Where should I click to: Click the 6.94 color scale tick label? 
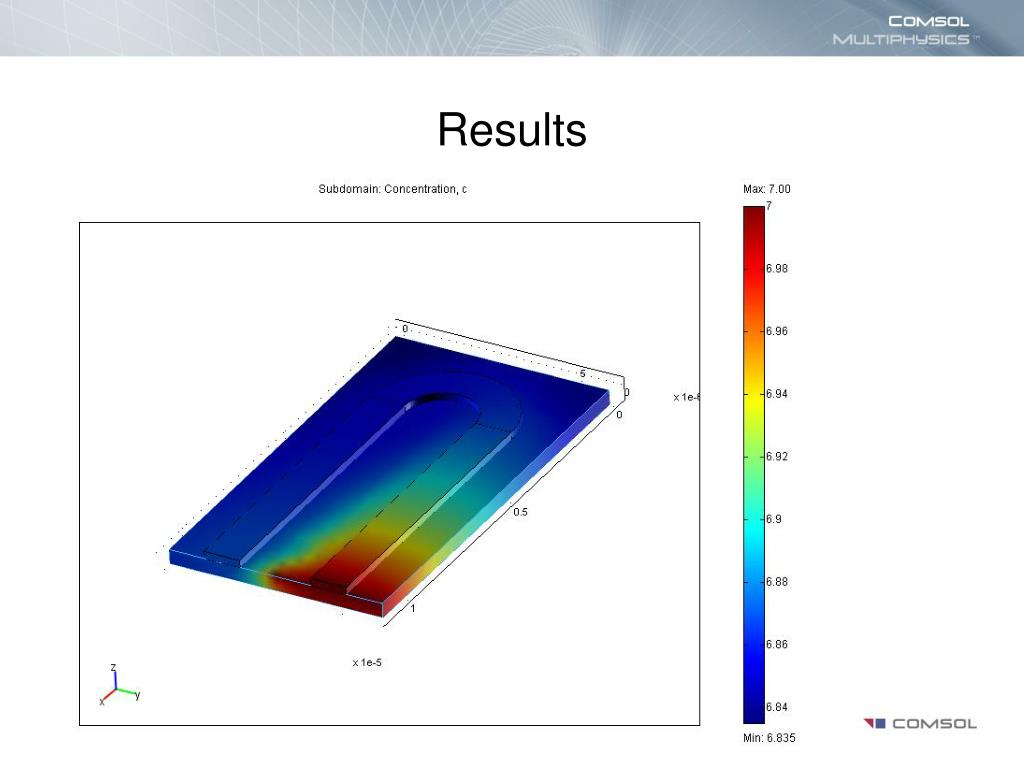[776, 394]
